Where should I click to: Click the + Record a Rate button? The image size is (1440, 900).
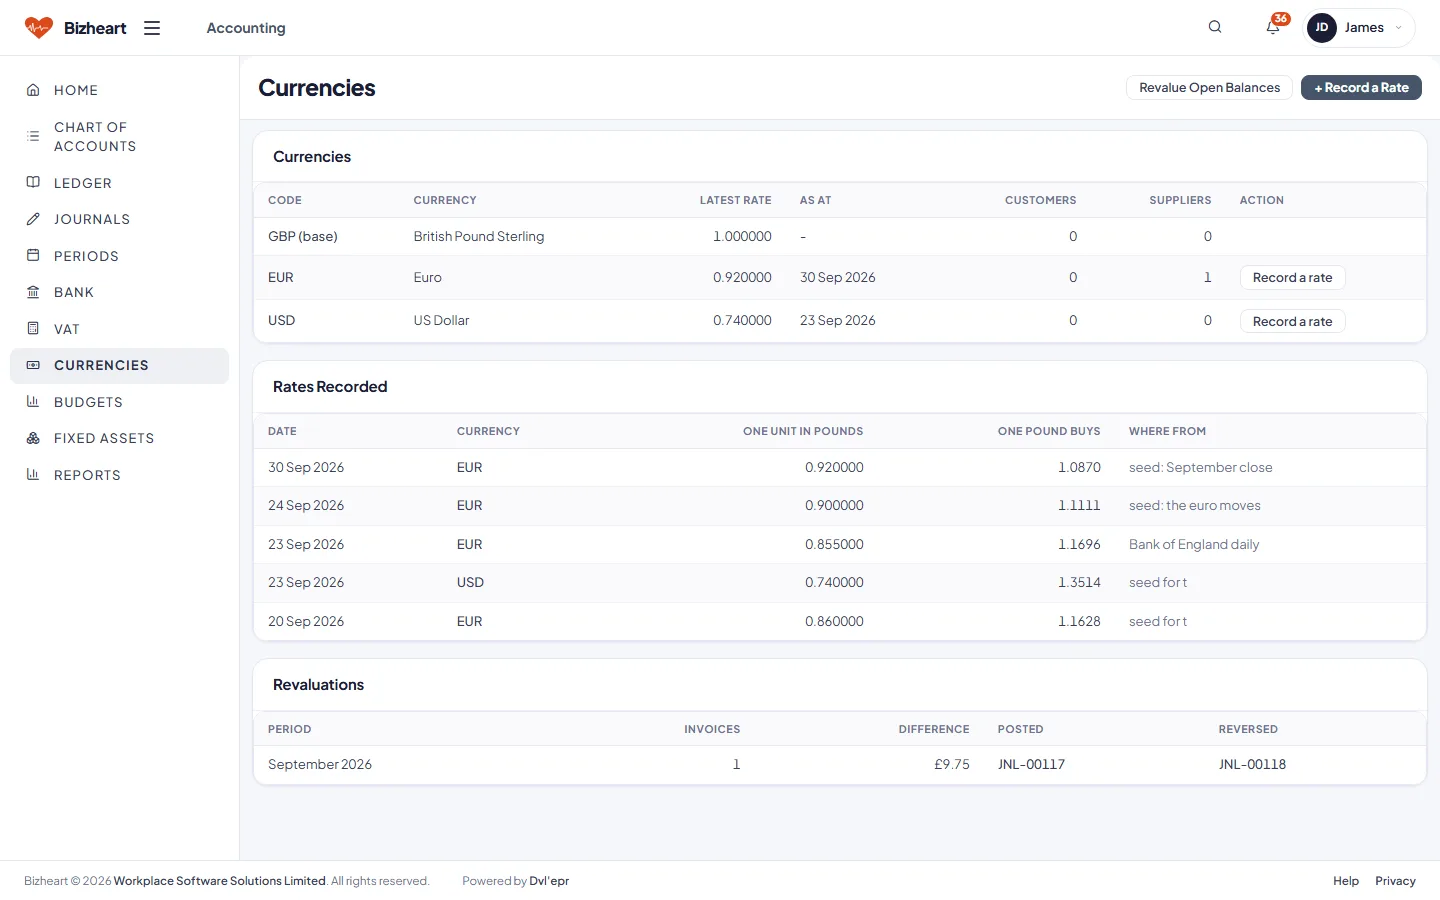click(1361, 88)
